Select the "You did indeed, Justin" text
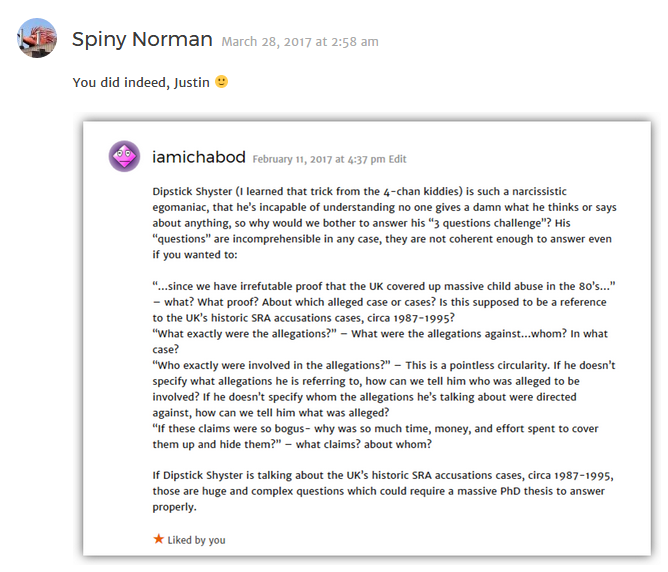Image resolution: width=668 pixels, height=572 pixels. pyautogui.click(x=141, y=82)
